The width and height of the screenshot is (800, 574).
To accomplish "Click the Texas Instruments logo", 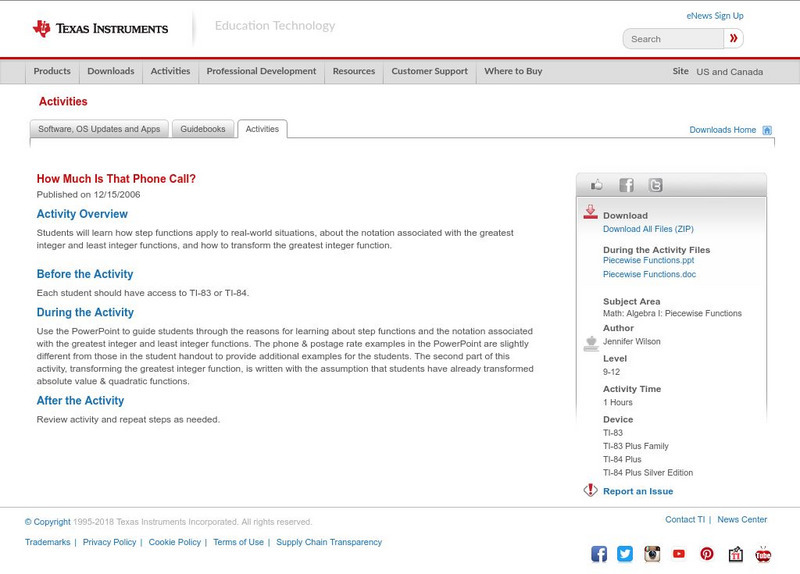I will [101, 29].
